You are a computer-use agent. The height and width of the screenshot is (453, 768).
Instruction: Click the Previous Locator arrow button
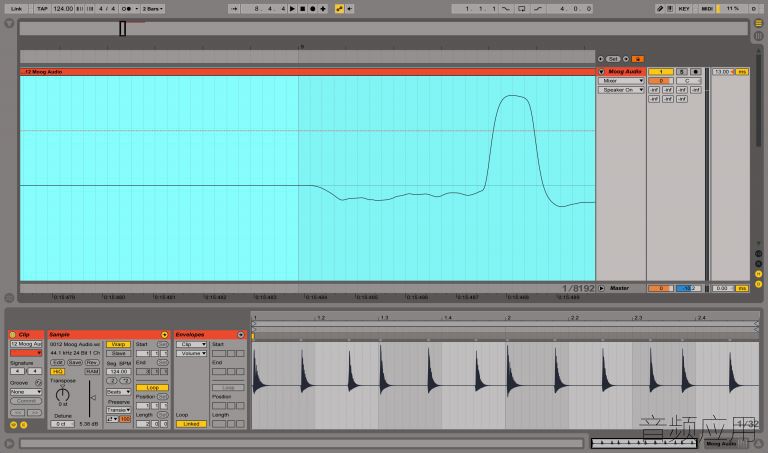[x=601, y=59]
